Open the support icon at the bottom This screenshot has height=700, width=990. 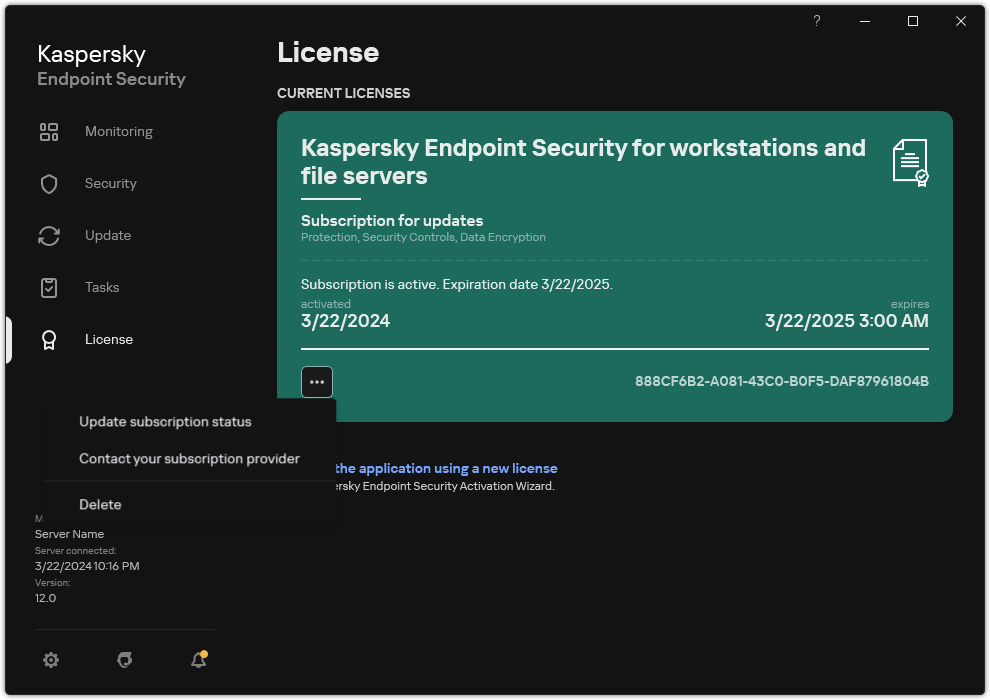[124, 660]
